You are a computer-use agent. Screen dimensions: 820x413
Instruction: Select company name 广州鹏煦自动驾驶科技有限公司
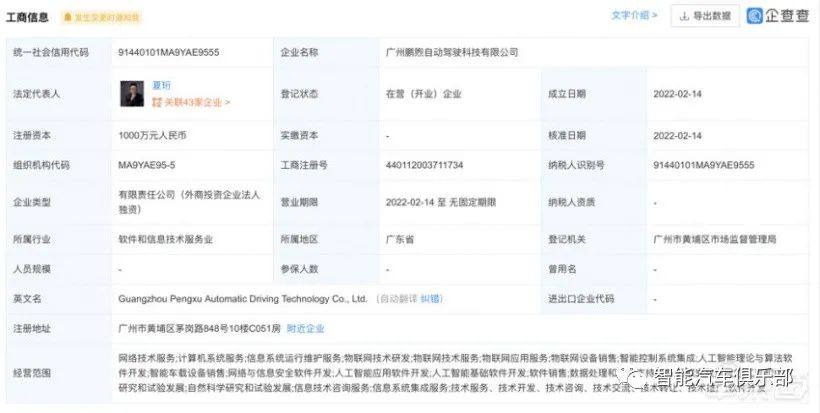[x=452, y=52]
